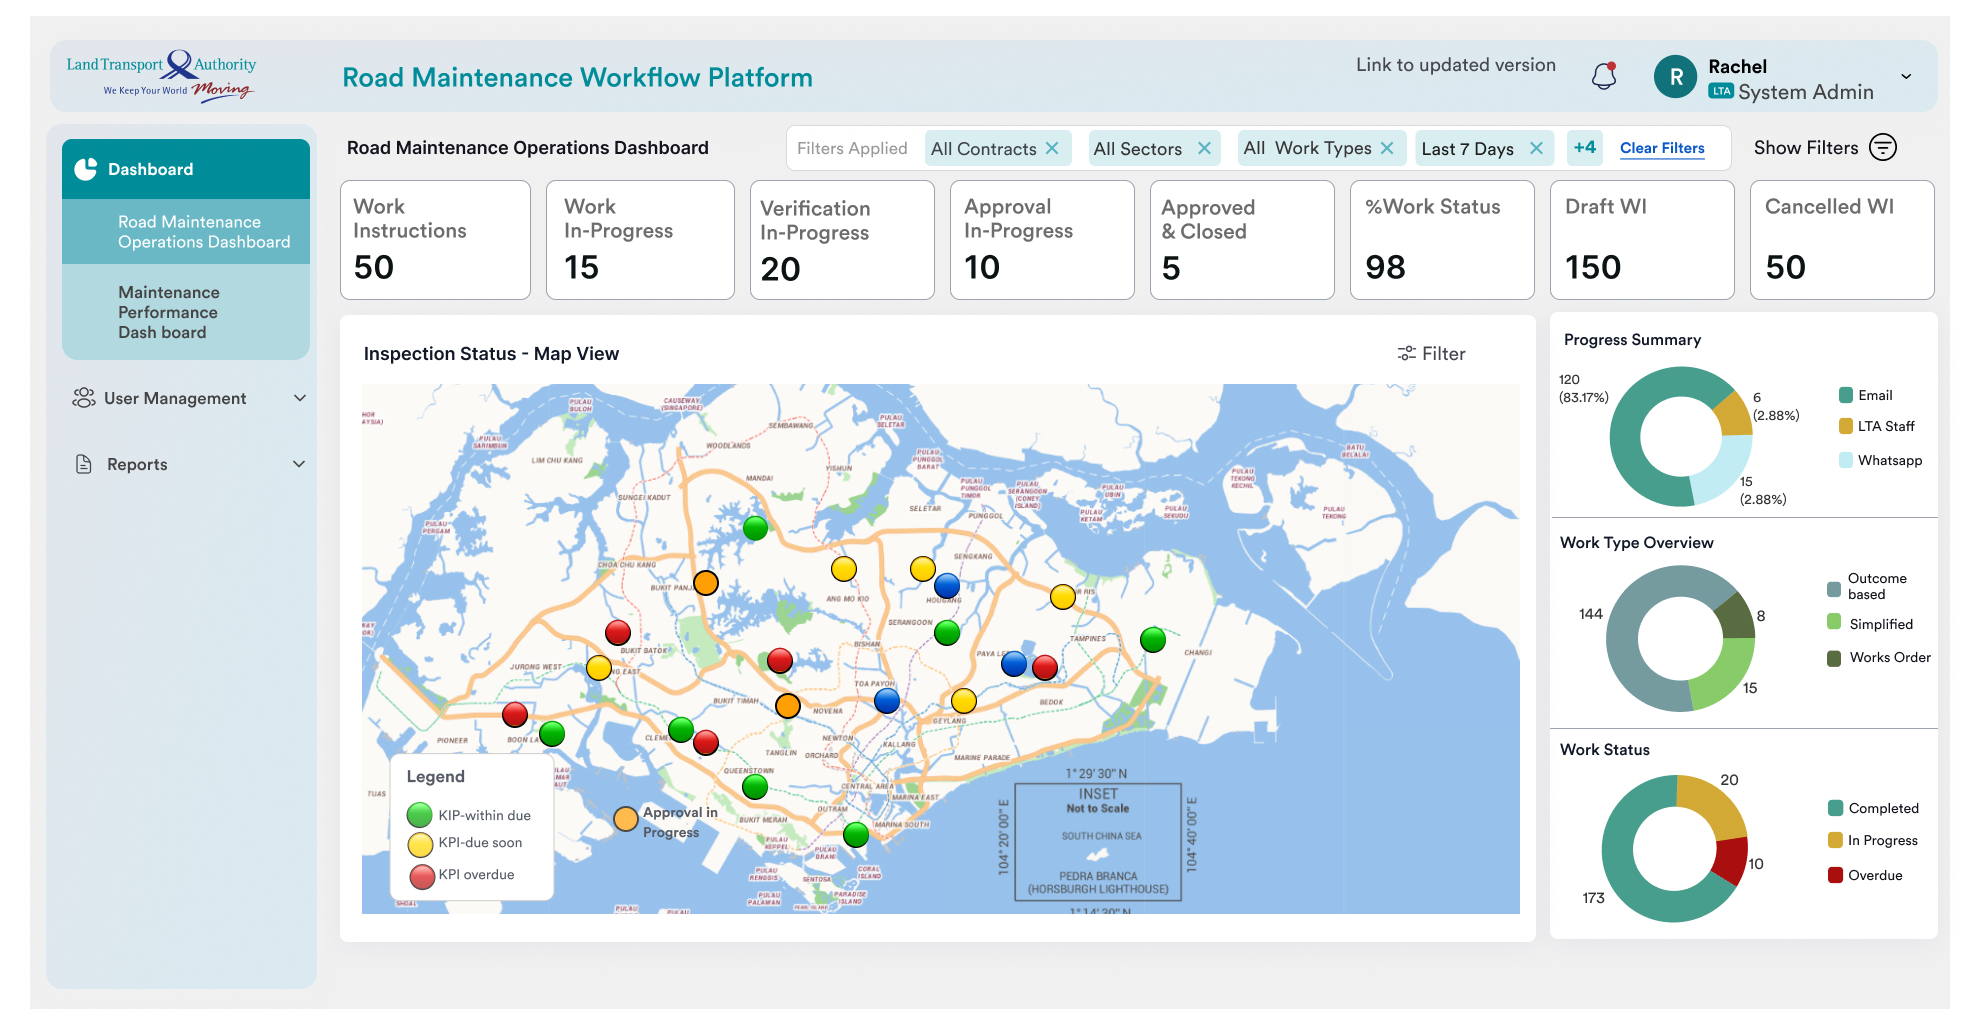Expand the user profile dropdown chevron
This screenshot has height=1029, width=1988.
coord(1906,77)
